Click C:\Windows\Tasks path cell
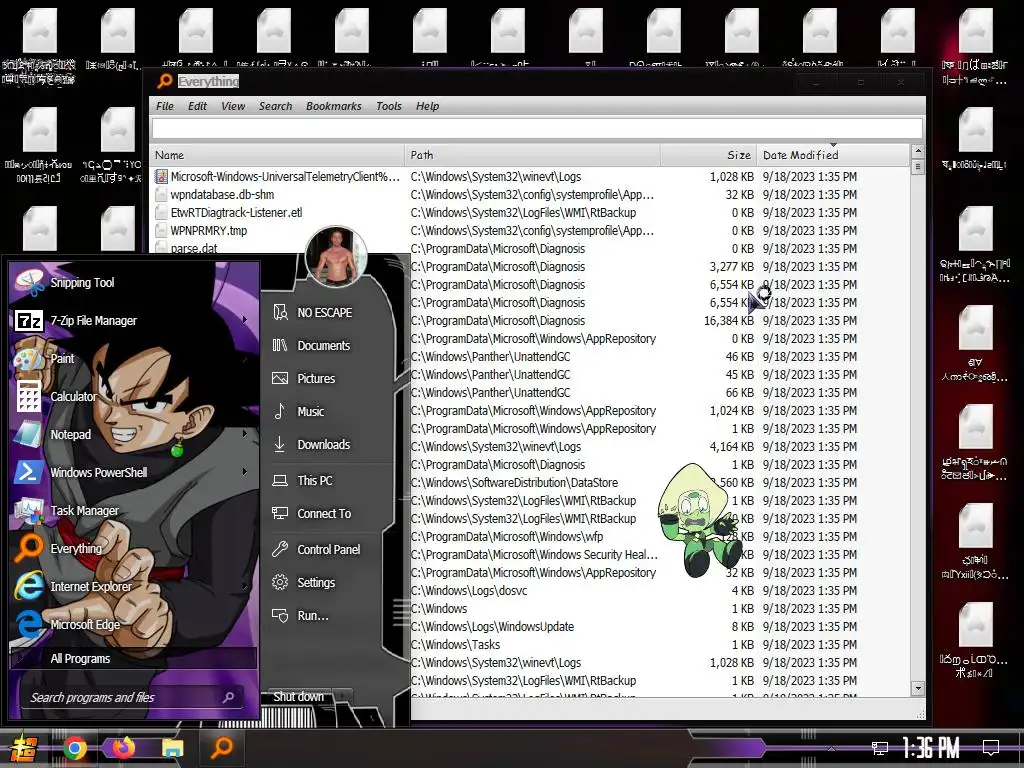The width and height of the screenshot is (1024, 768). (x=455, y=645)
